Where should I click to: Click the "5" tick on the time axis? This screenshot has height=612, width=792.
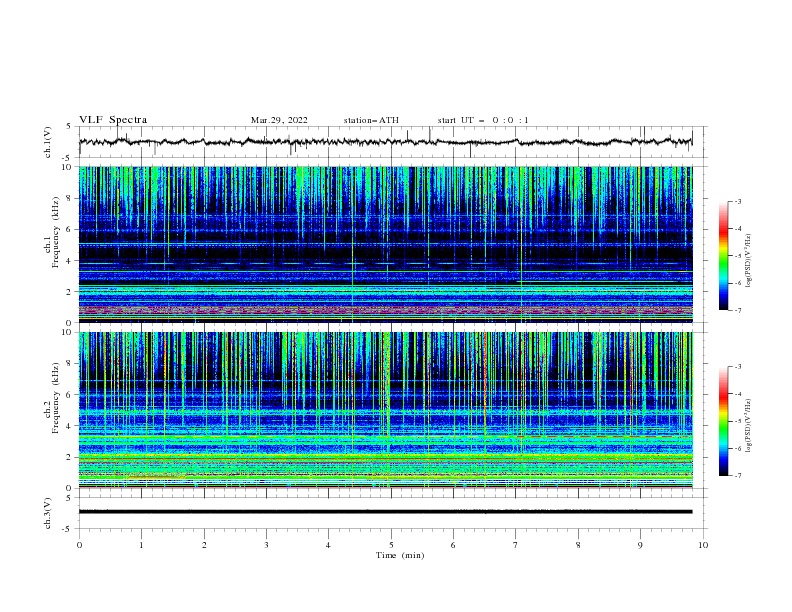point(390,545)
